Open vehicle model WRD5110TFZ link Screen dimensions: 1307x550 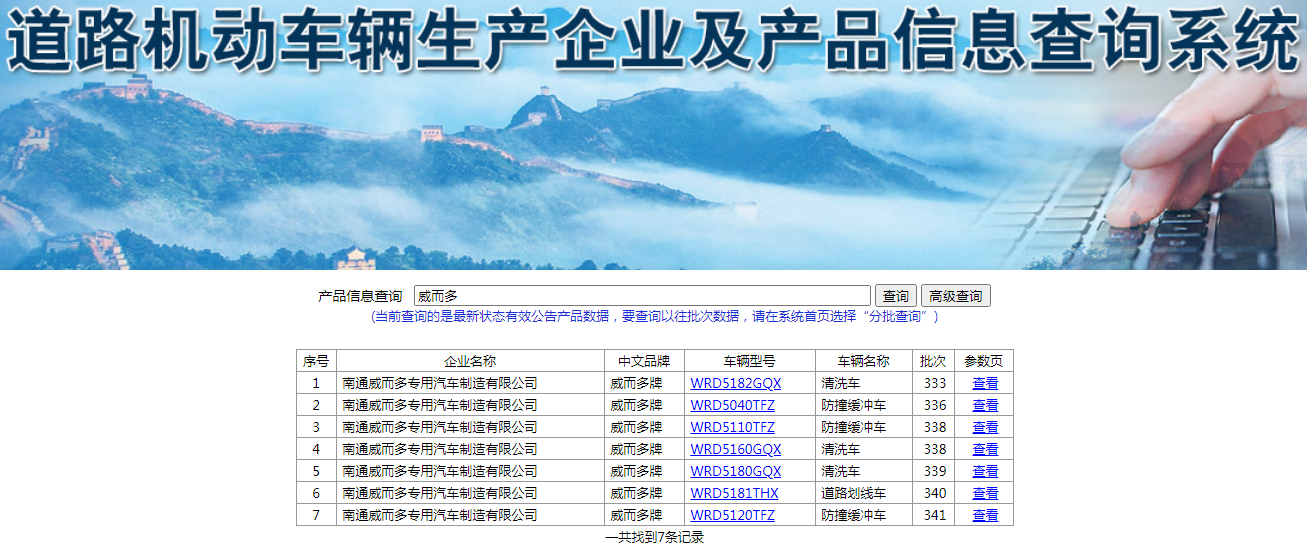pos(732,427)
